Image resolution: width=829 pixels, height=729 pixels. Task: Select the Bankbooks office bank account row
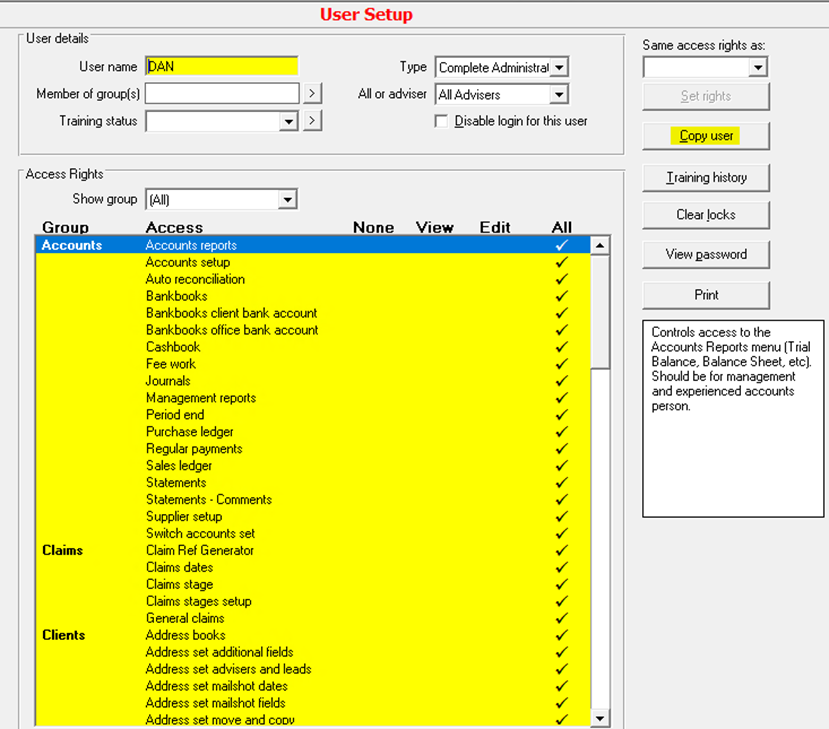point(312,330)
